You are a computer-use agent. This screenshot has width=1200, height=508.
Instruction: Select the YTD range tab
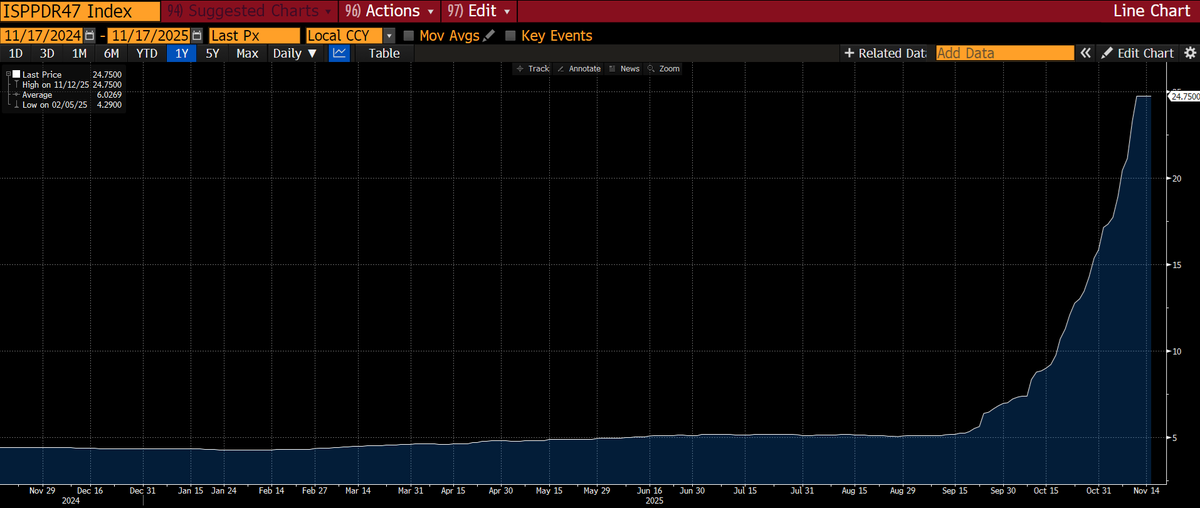146,53
